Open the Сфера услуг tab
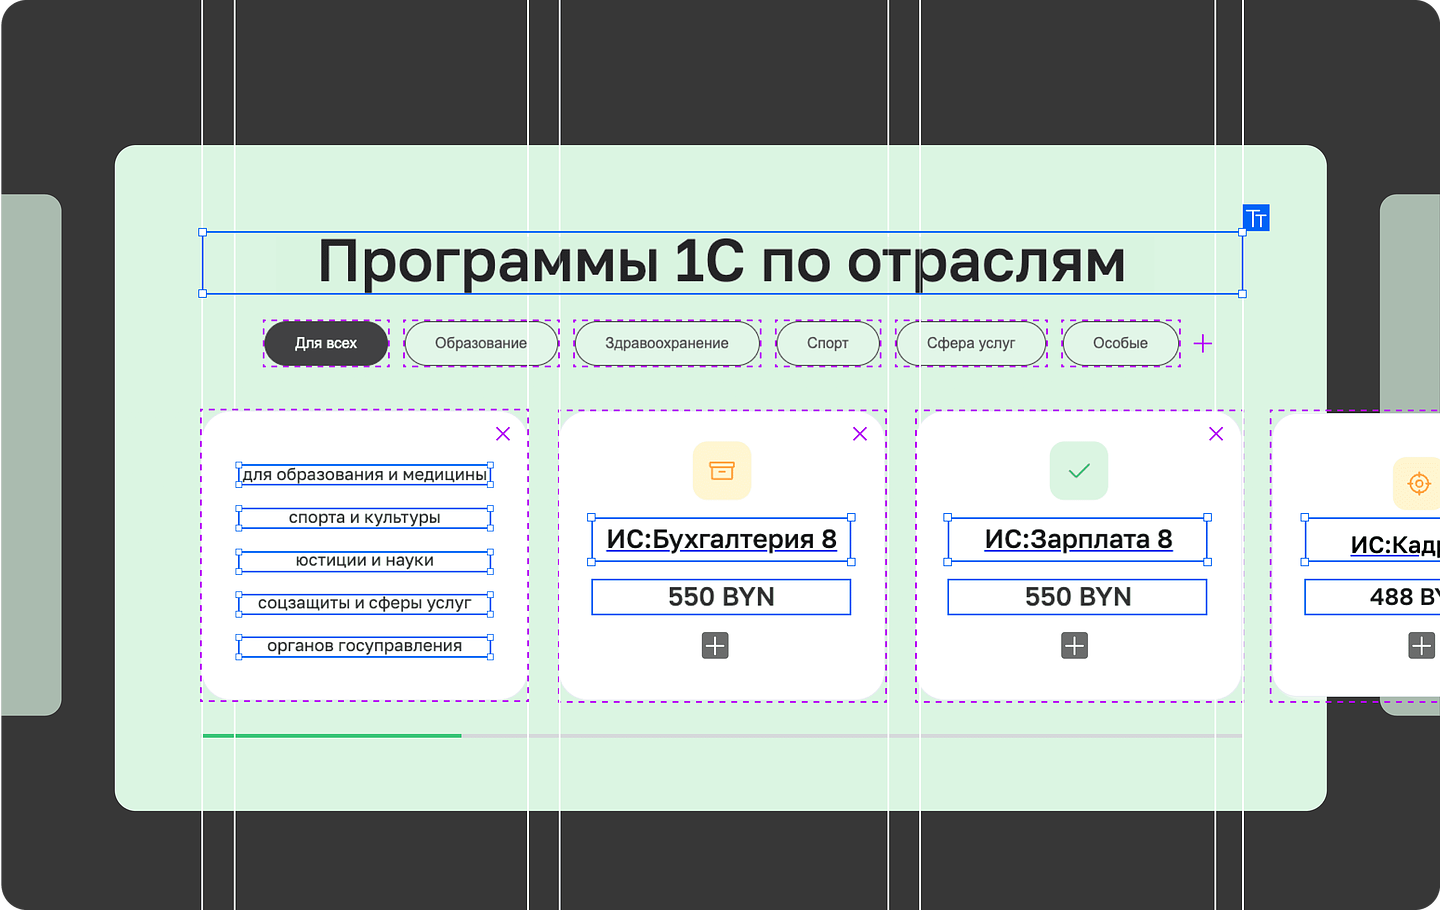Screen dimensions: 1440x910 coord(971,343)
